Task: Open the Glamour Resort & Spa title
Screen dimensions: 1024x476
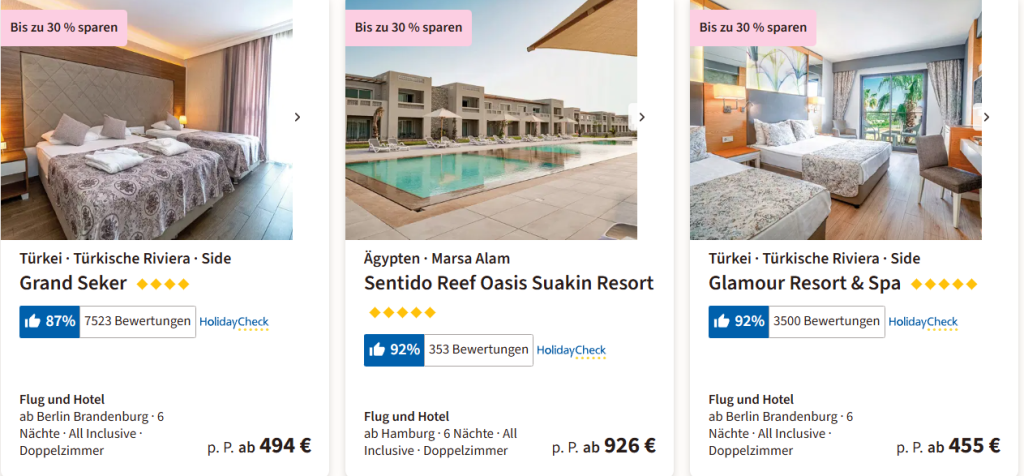Action: [804, 283]
